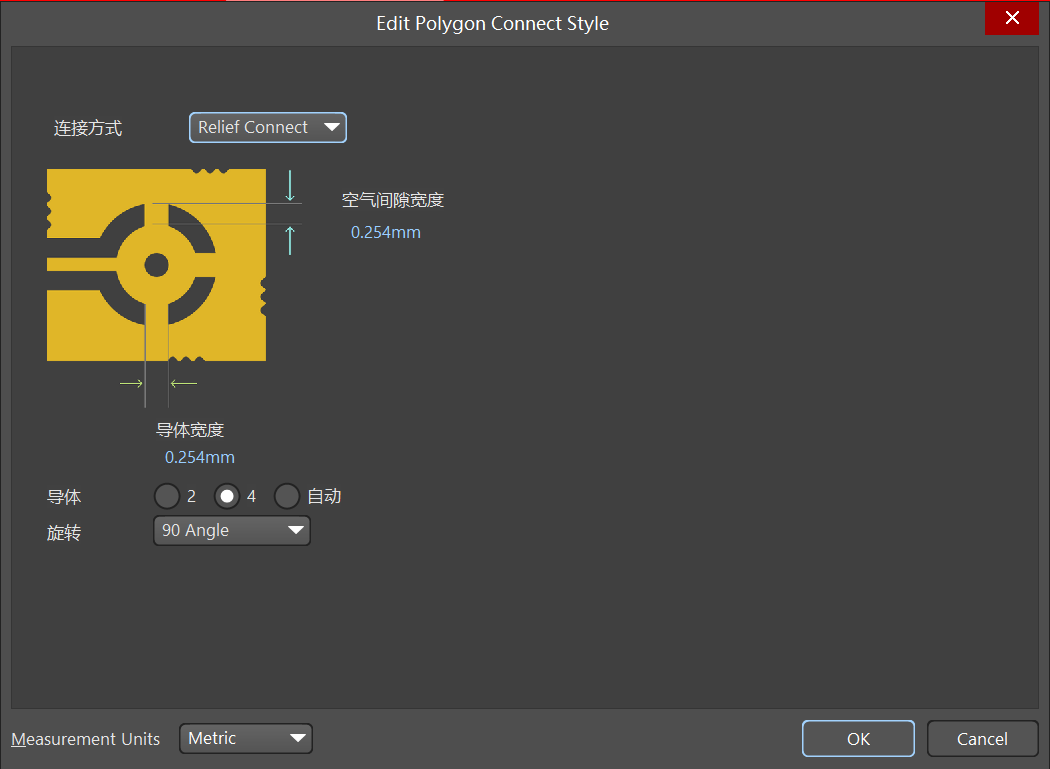Close the Edit Polygon Connect Style dialog
This screenshot has width=1050, height=769.
click(x=1012, y=18)
